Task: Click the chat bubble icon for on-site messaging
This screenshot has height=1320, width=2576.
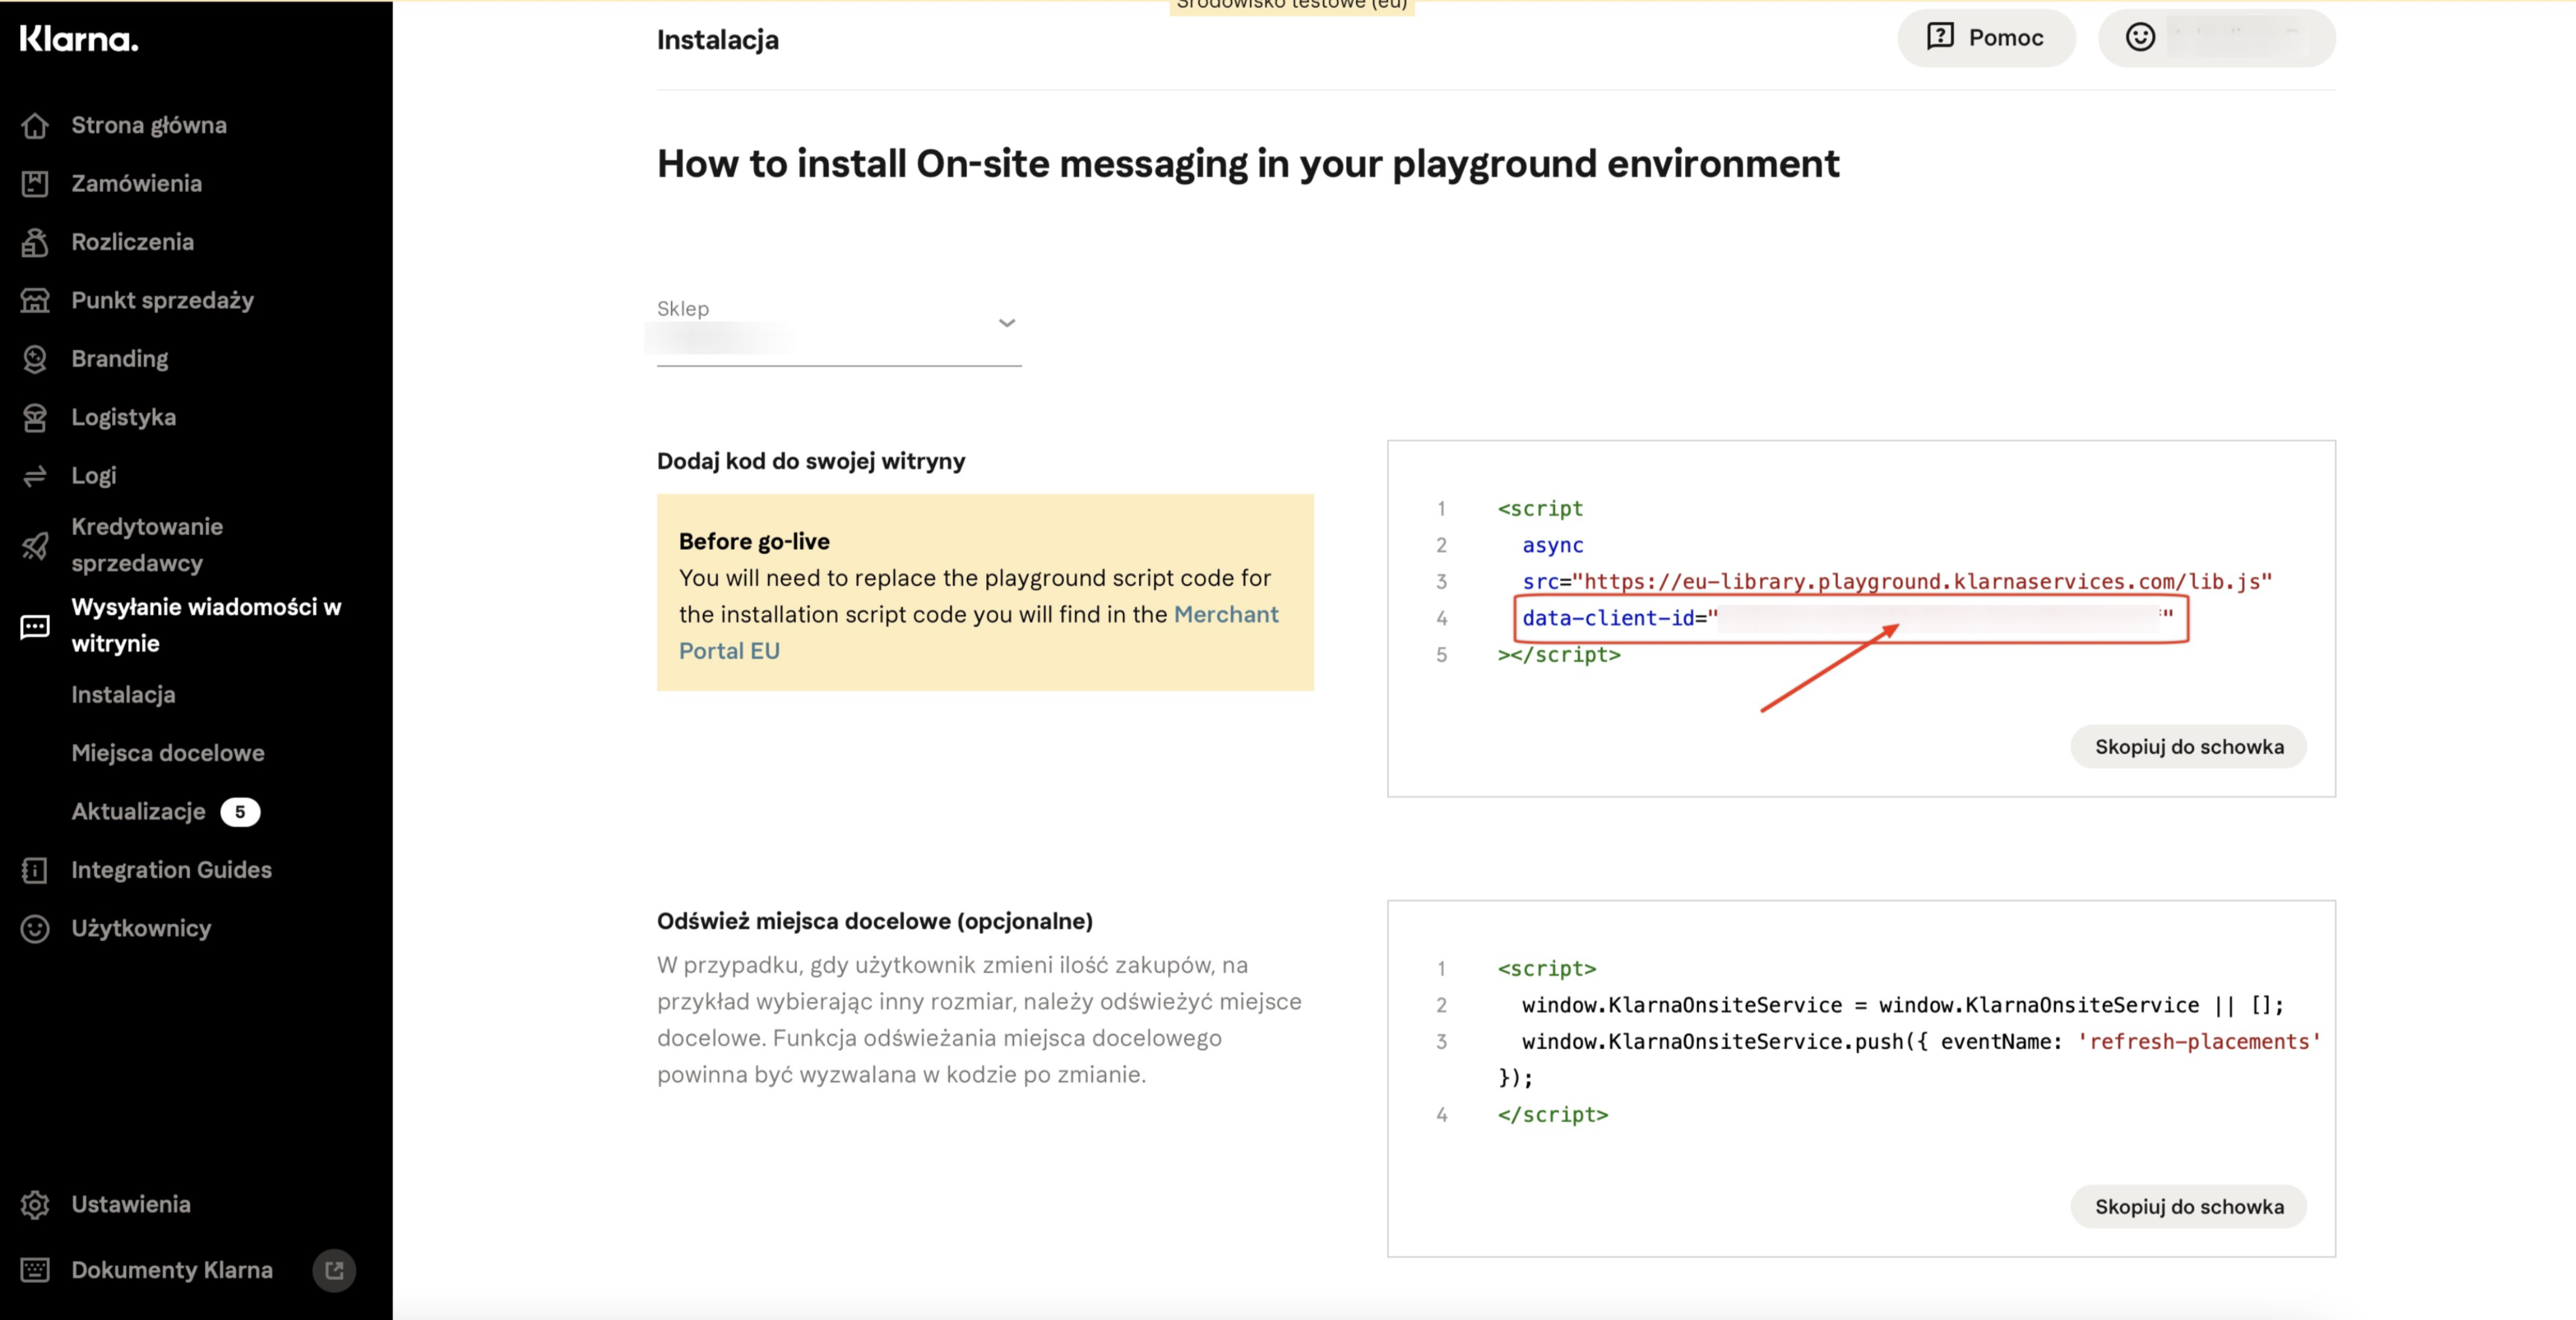Action: pos(35,627)
